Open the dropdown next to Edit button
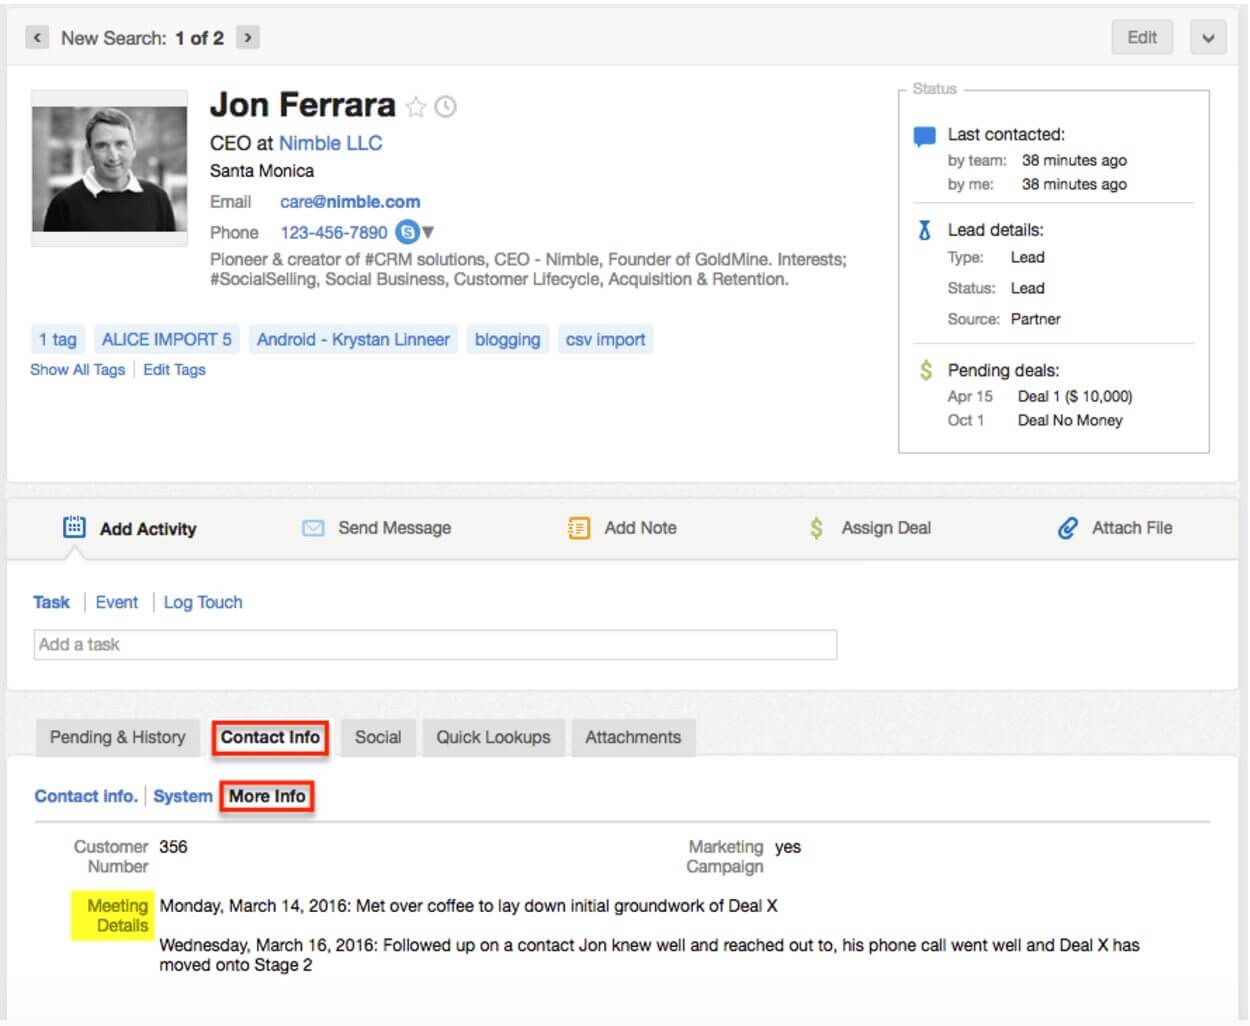Image resolution: width=1250 pixels, height=1026 pixels. pyautogui.click(x=1208, y=38)
